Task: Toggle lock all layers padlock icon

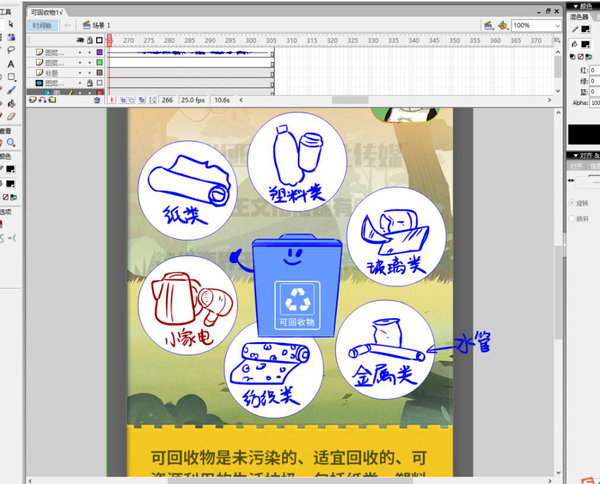Action: pos(89,40)
